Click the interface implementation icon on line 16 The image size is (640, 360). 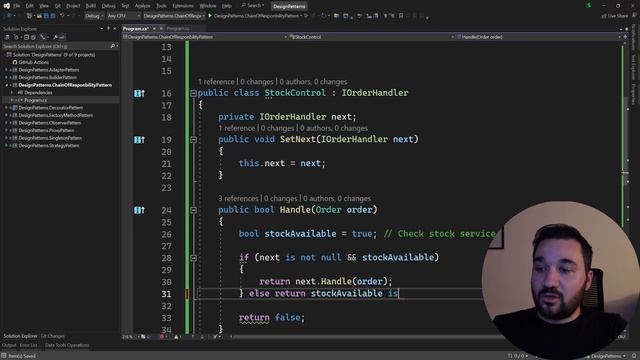139,93
